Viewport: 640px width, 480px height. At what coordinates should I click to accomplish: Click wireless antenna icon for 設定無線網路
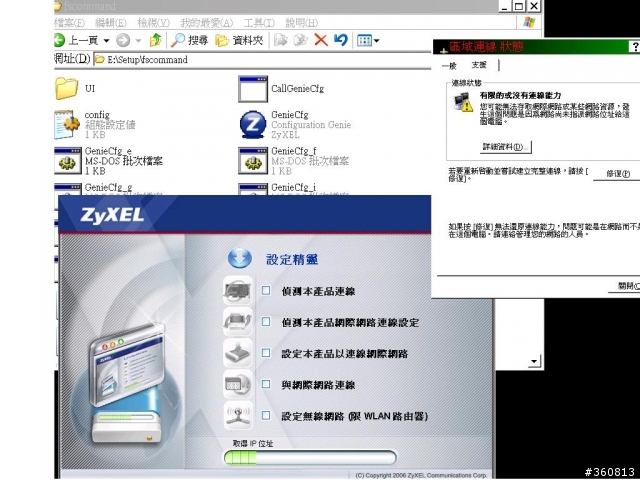coord(238,415)
